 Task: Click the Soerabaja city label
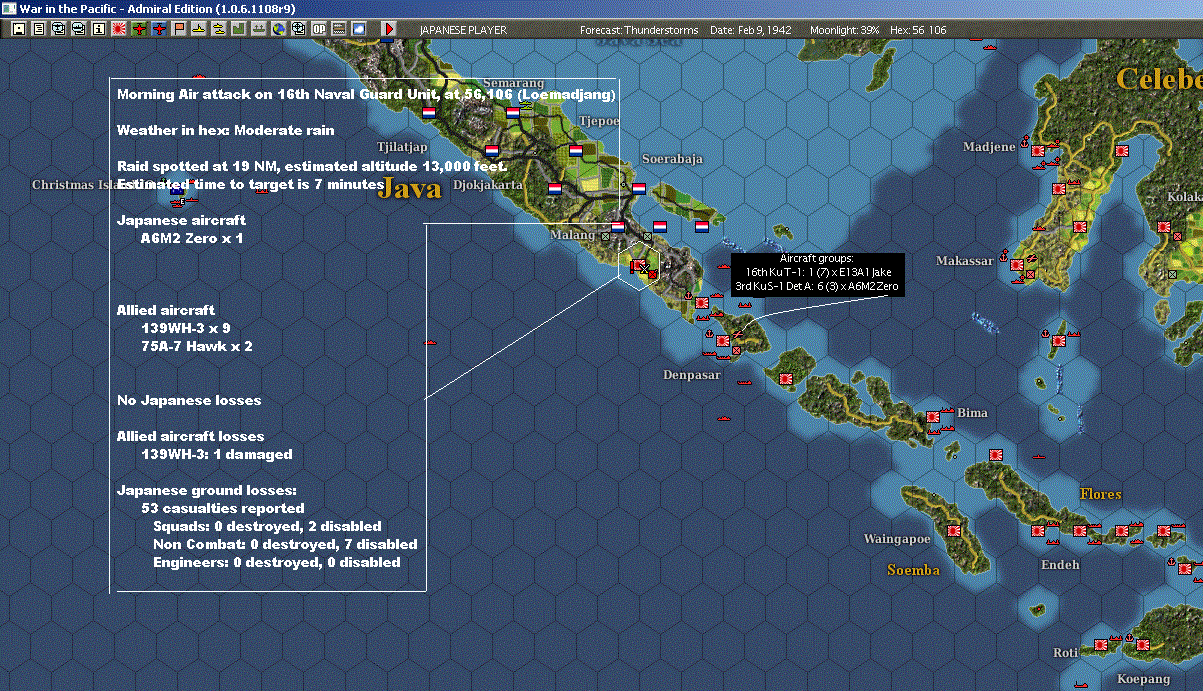(x=672, y=158)
